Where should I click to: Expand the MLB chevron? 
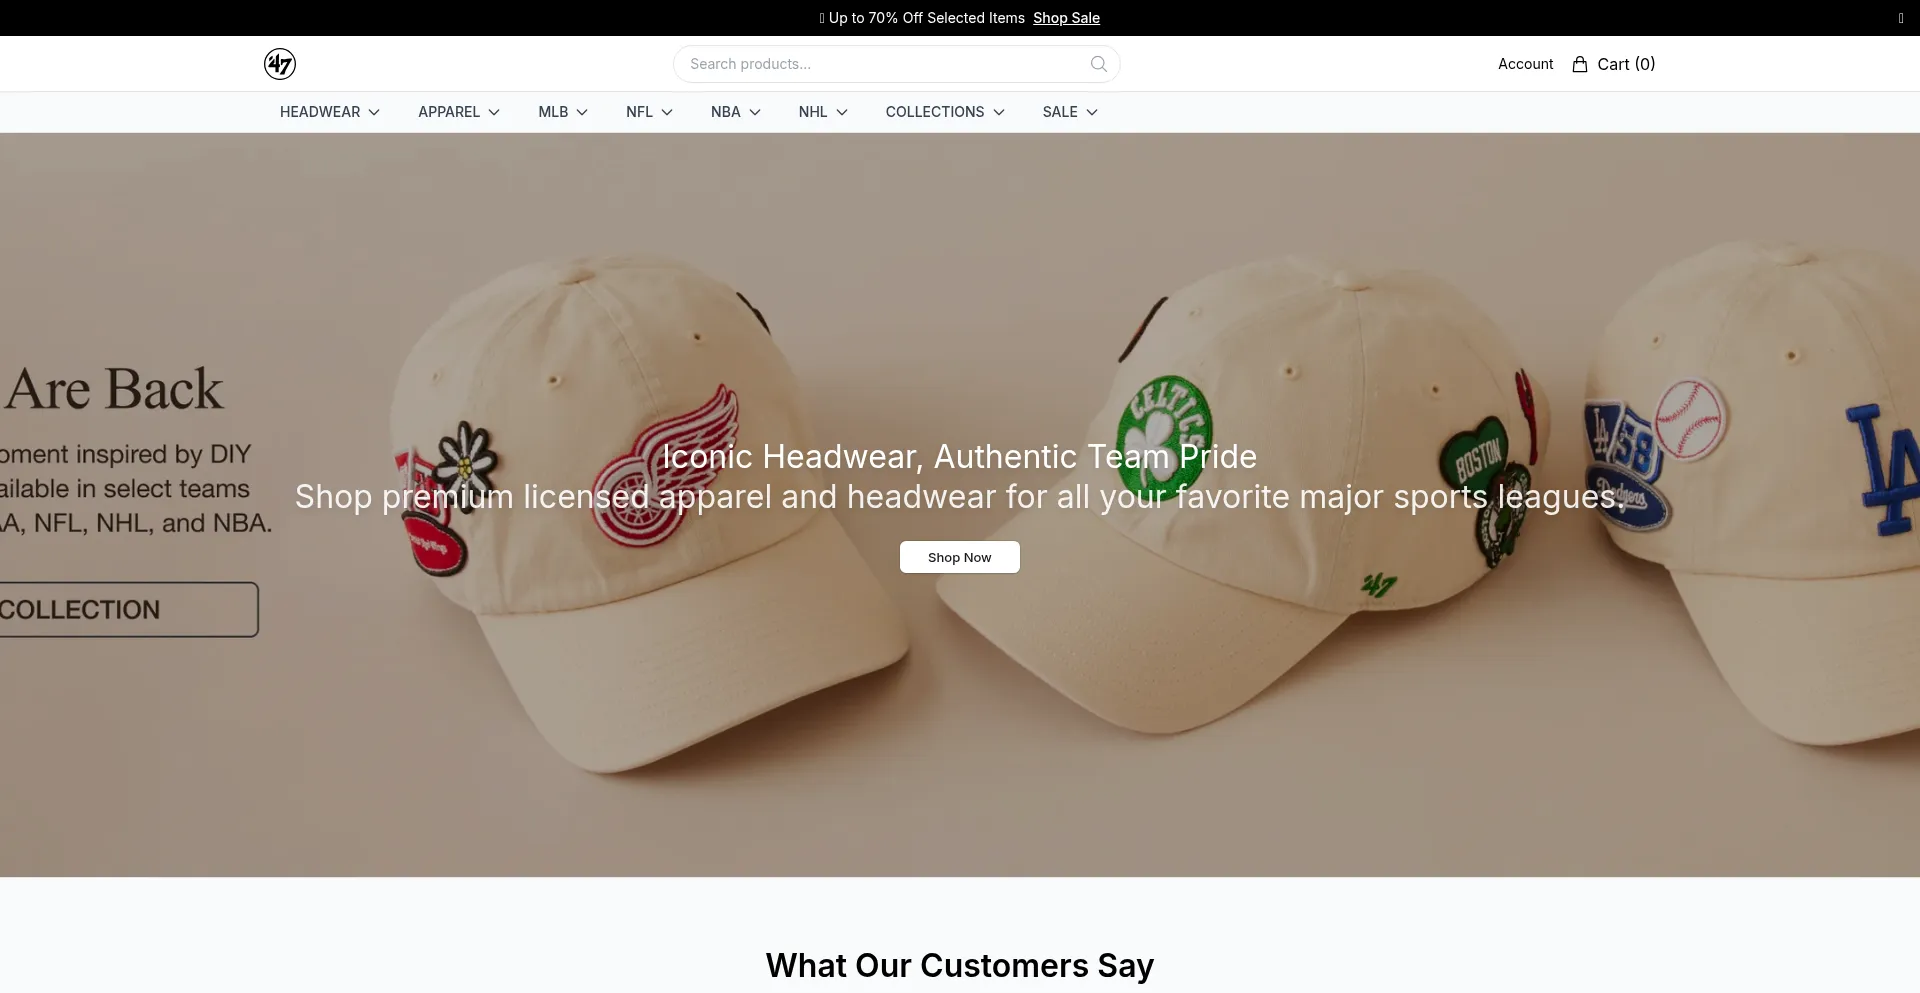tap(582, 112)
